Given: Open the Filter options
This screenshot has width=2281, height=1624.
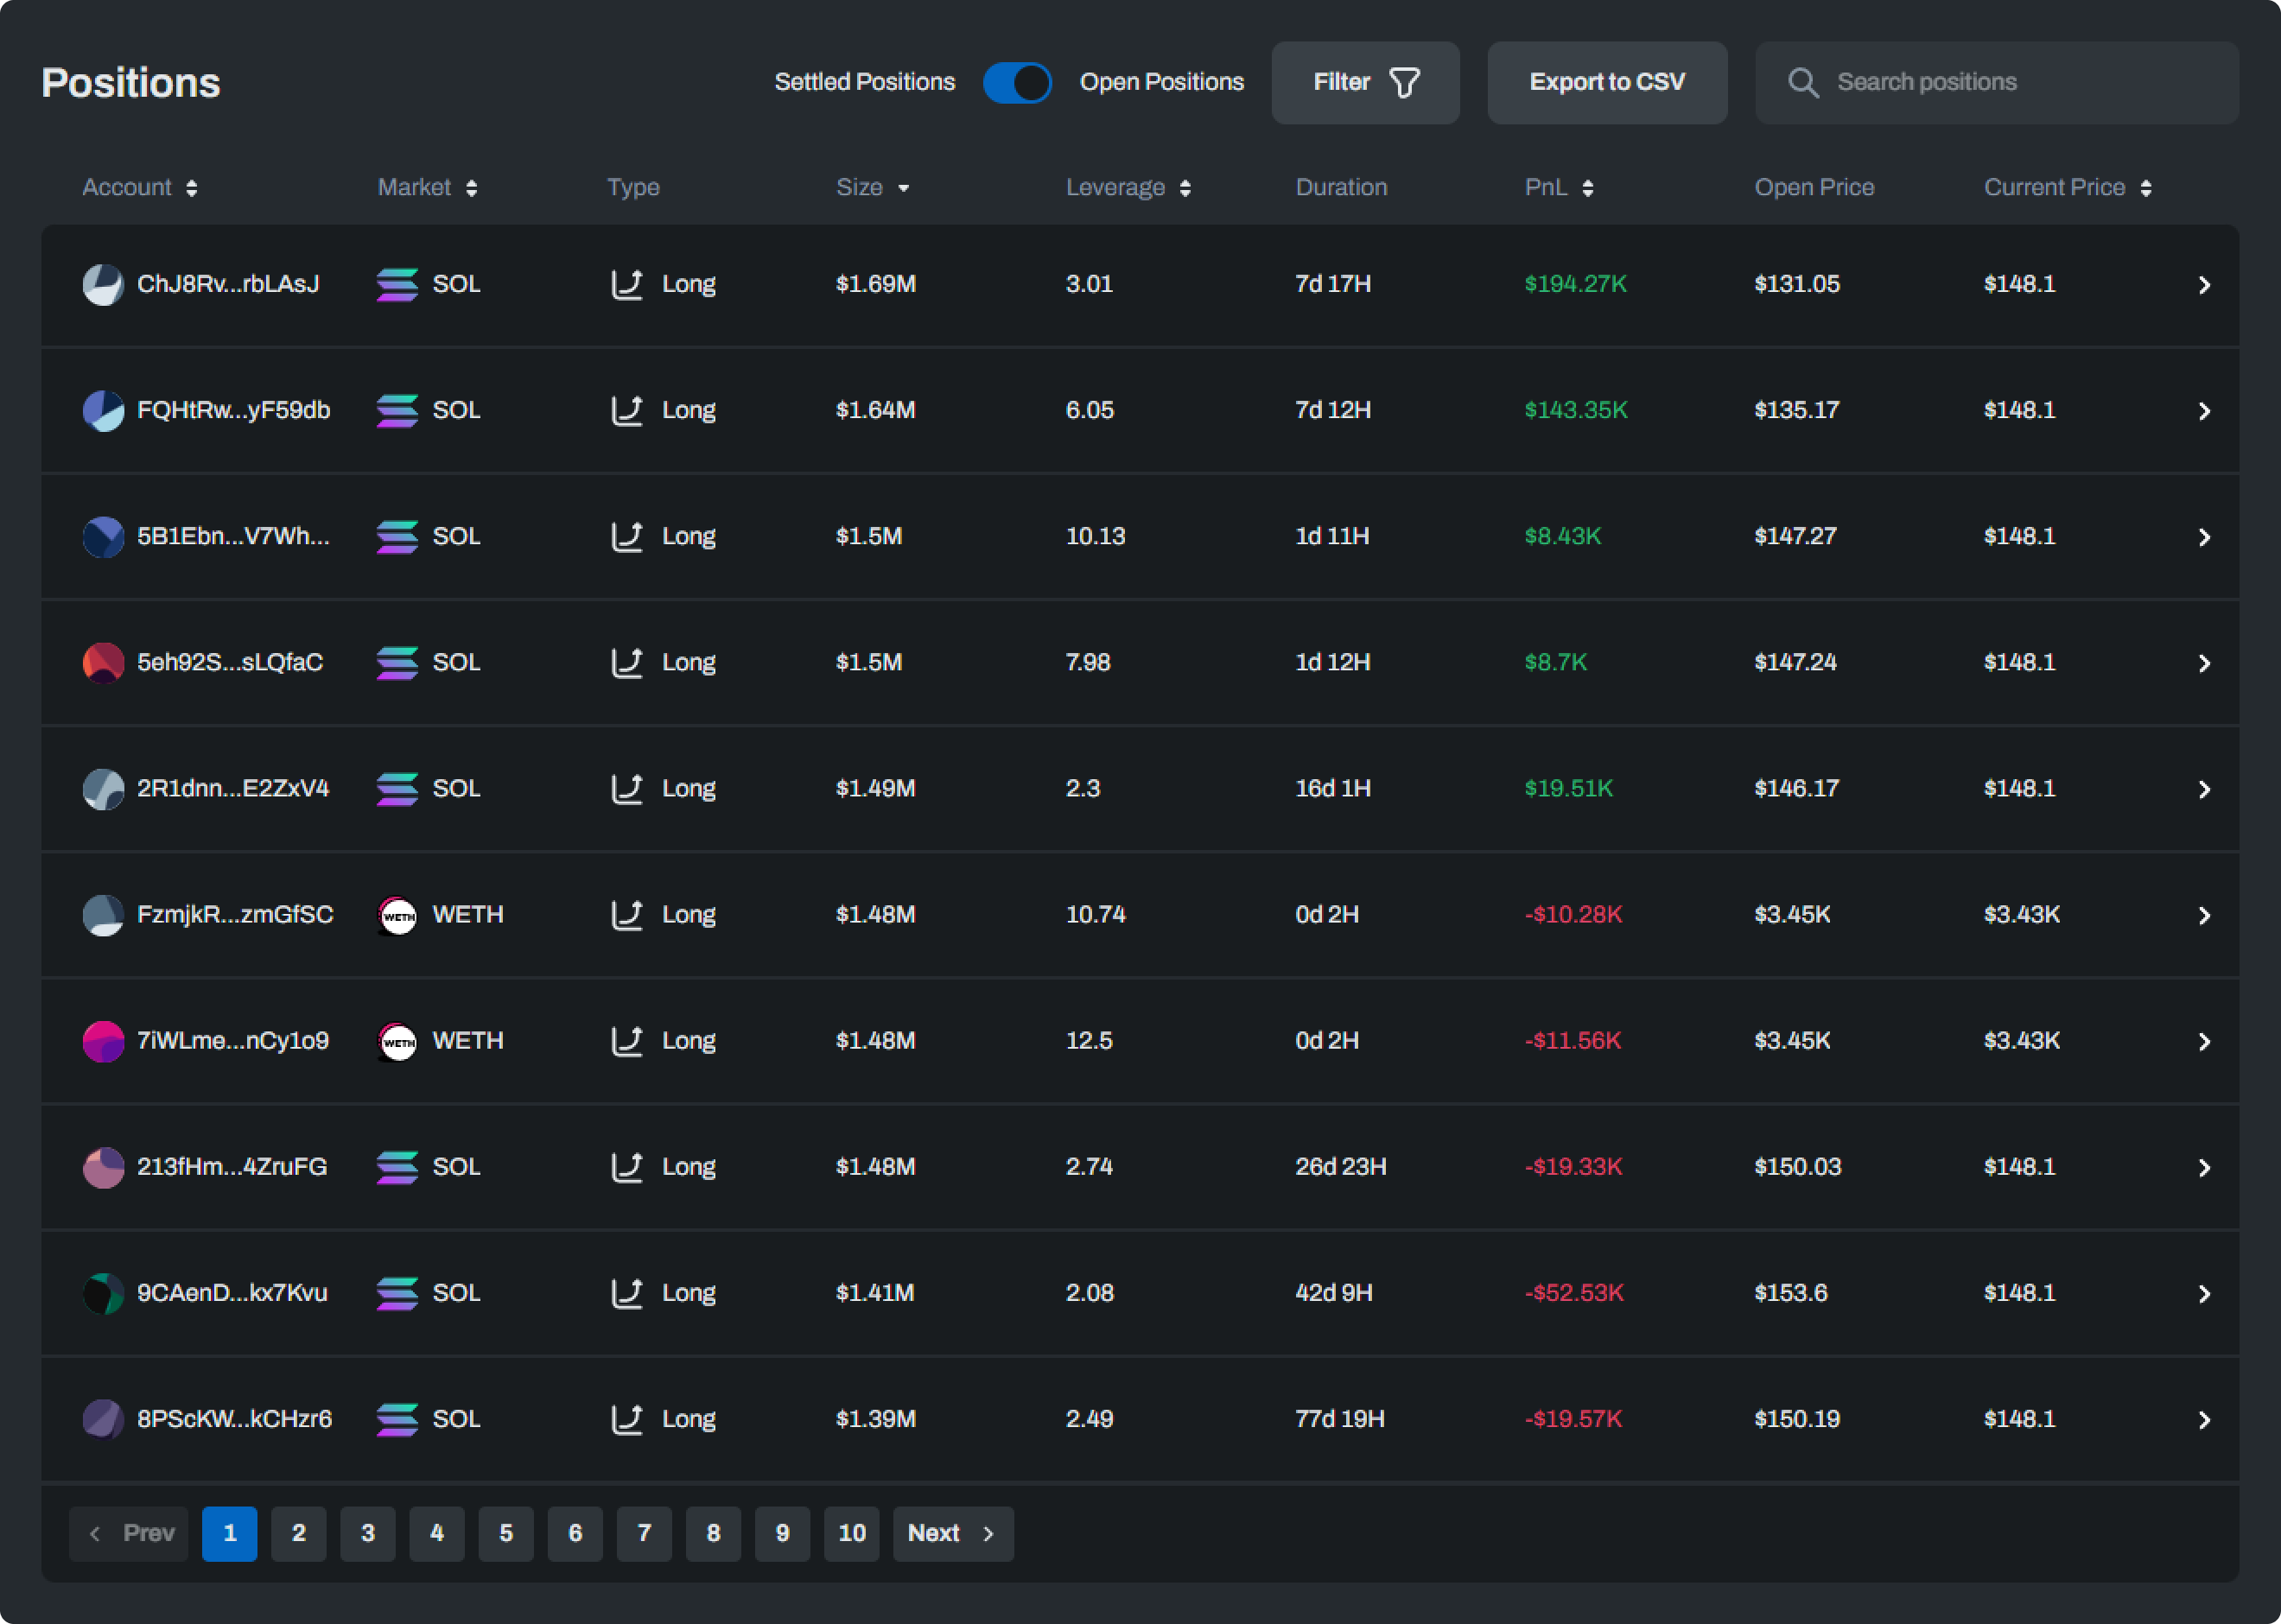Looking at the screenshot, I should [x=1365, y=82].
